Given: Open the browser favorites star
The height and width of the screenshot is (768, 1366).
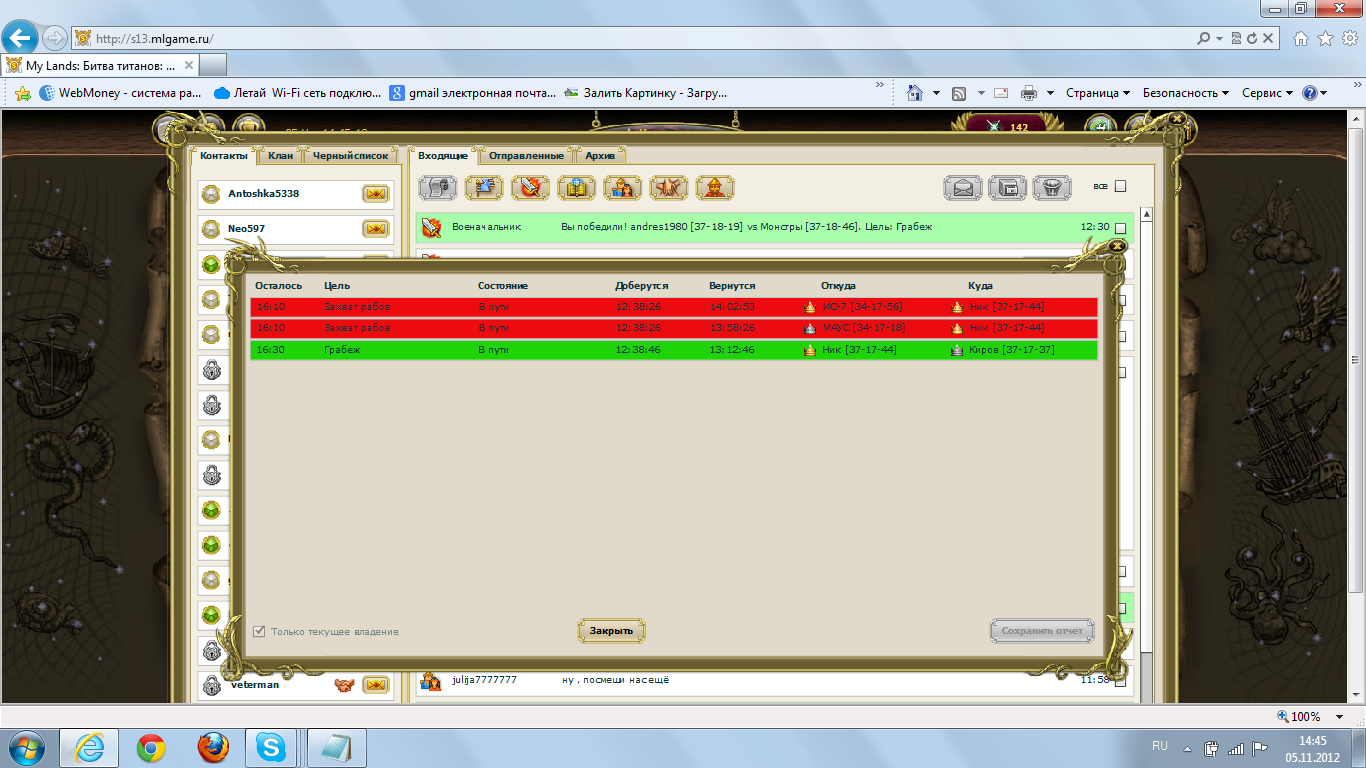Looking at the screenshot, I should tap(1325, 38).
